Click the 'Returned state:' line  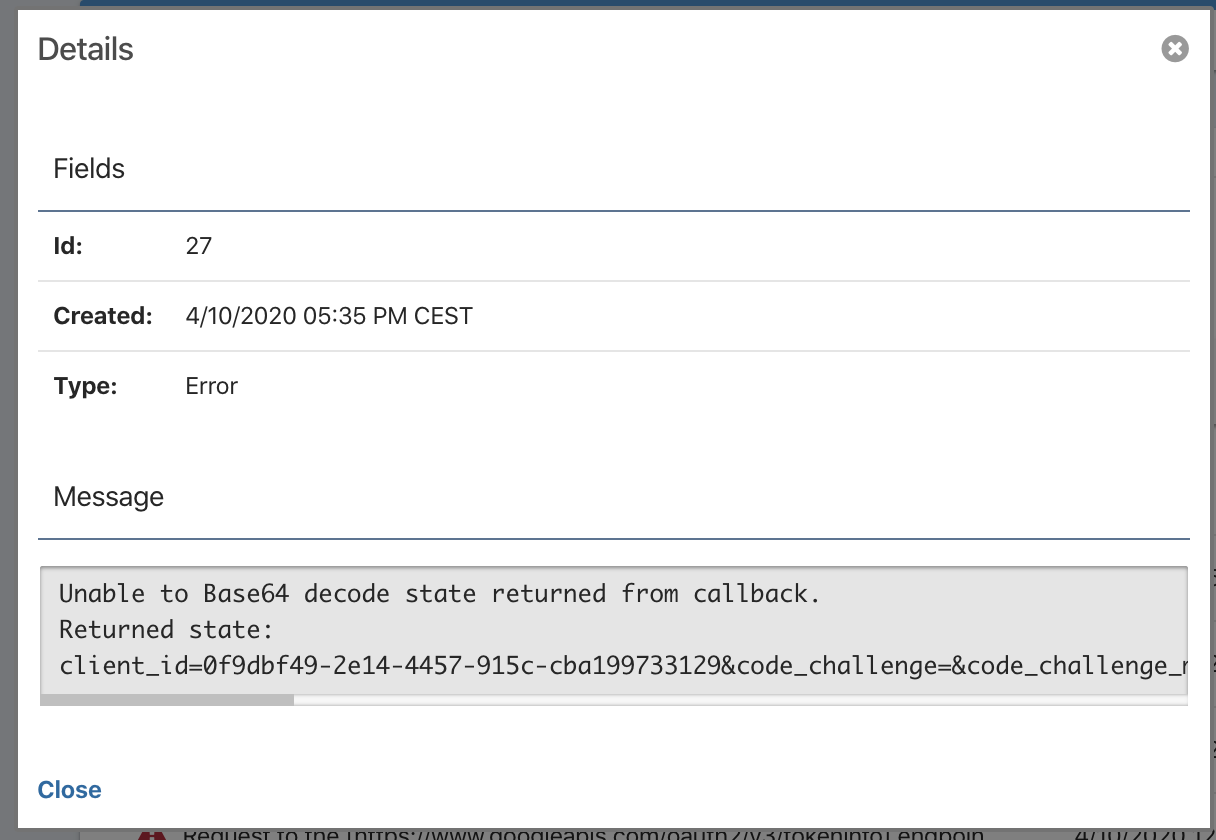point(167,630)
